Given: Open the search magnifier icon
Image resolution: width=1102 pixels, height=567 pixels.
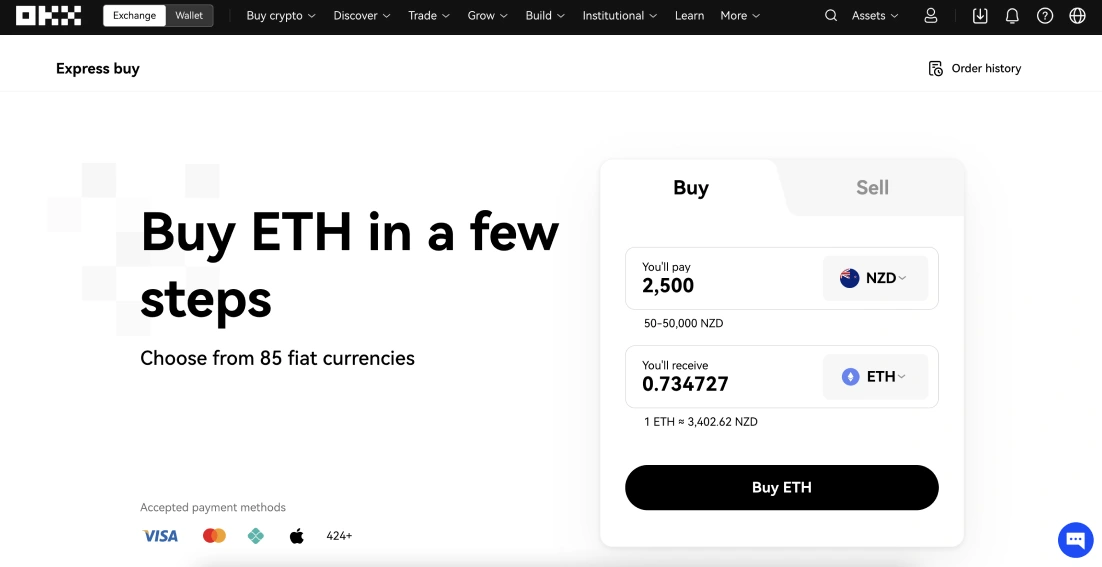Looking at the screenshot, I should (x=831, y=15).
